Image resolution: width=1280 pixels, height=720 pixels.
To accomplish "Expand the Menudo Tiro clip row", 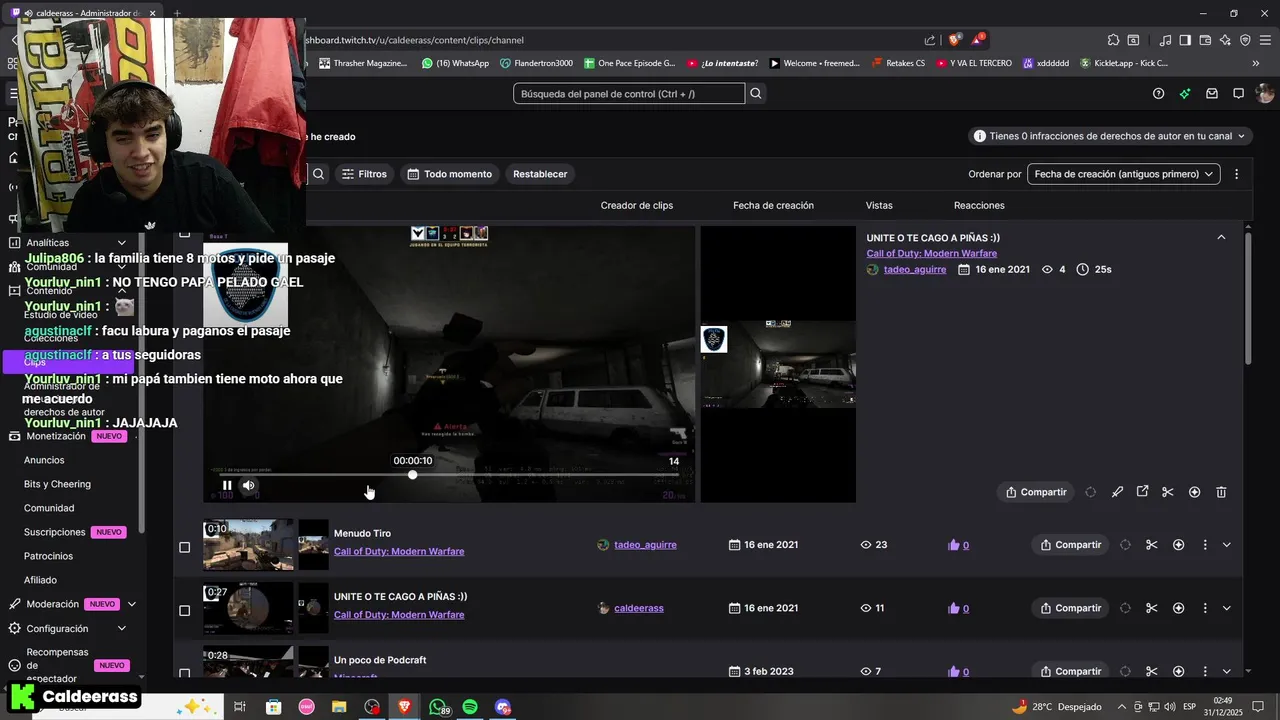I will 1227,545.
